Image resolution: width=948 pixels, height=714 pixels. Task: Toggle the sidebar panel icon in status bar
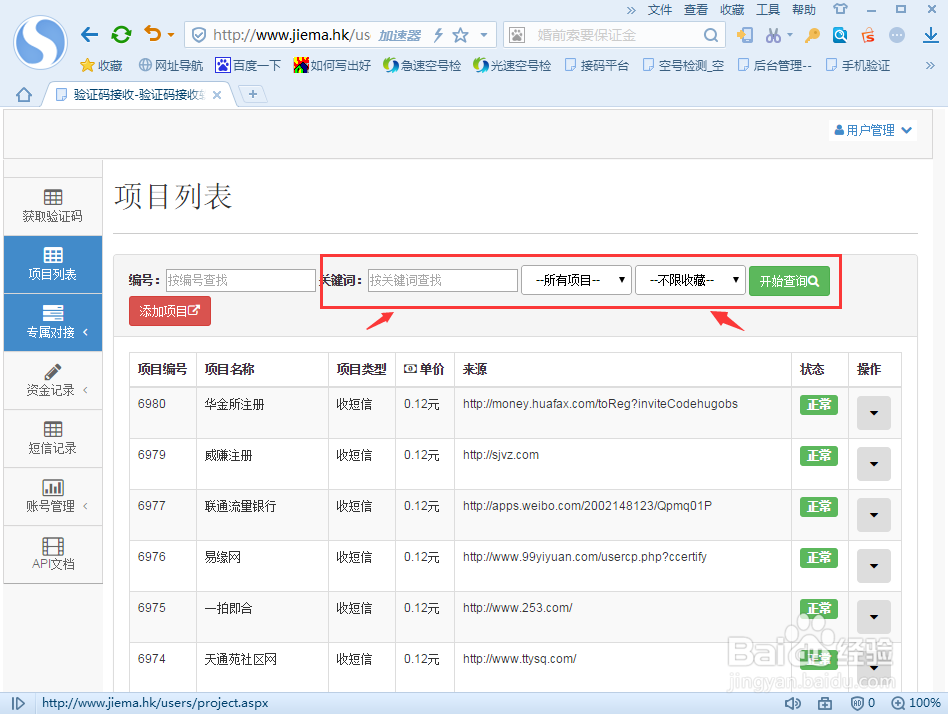(x=18, y=703)
